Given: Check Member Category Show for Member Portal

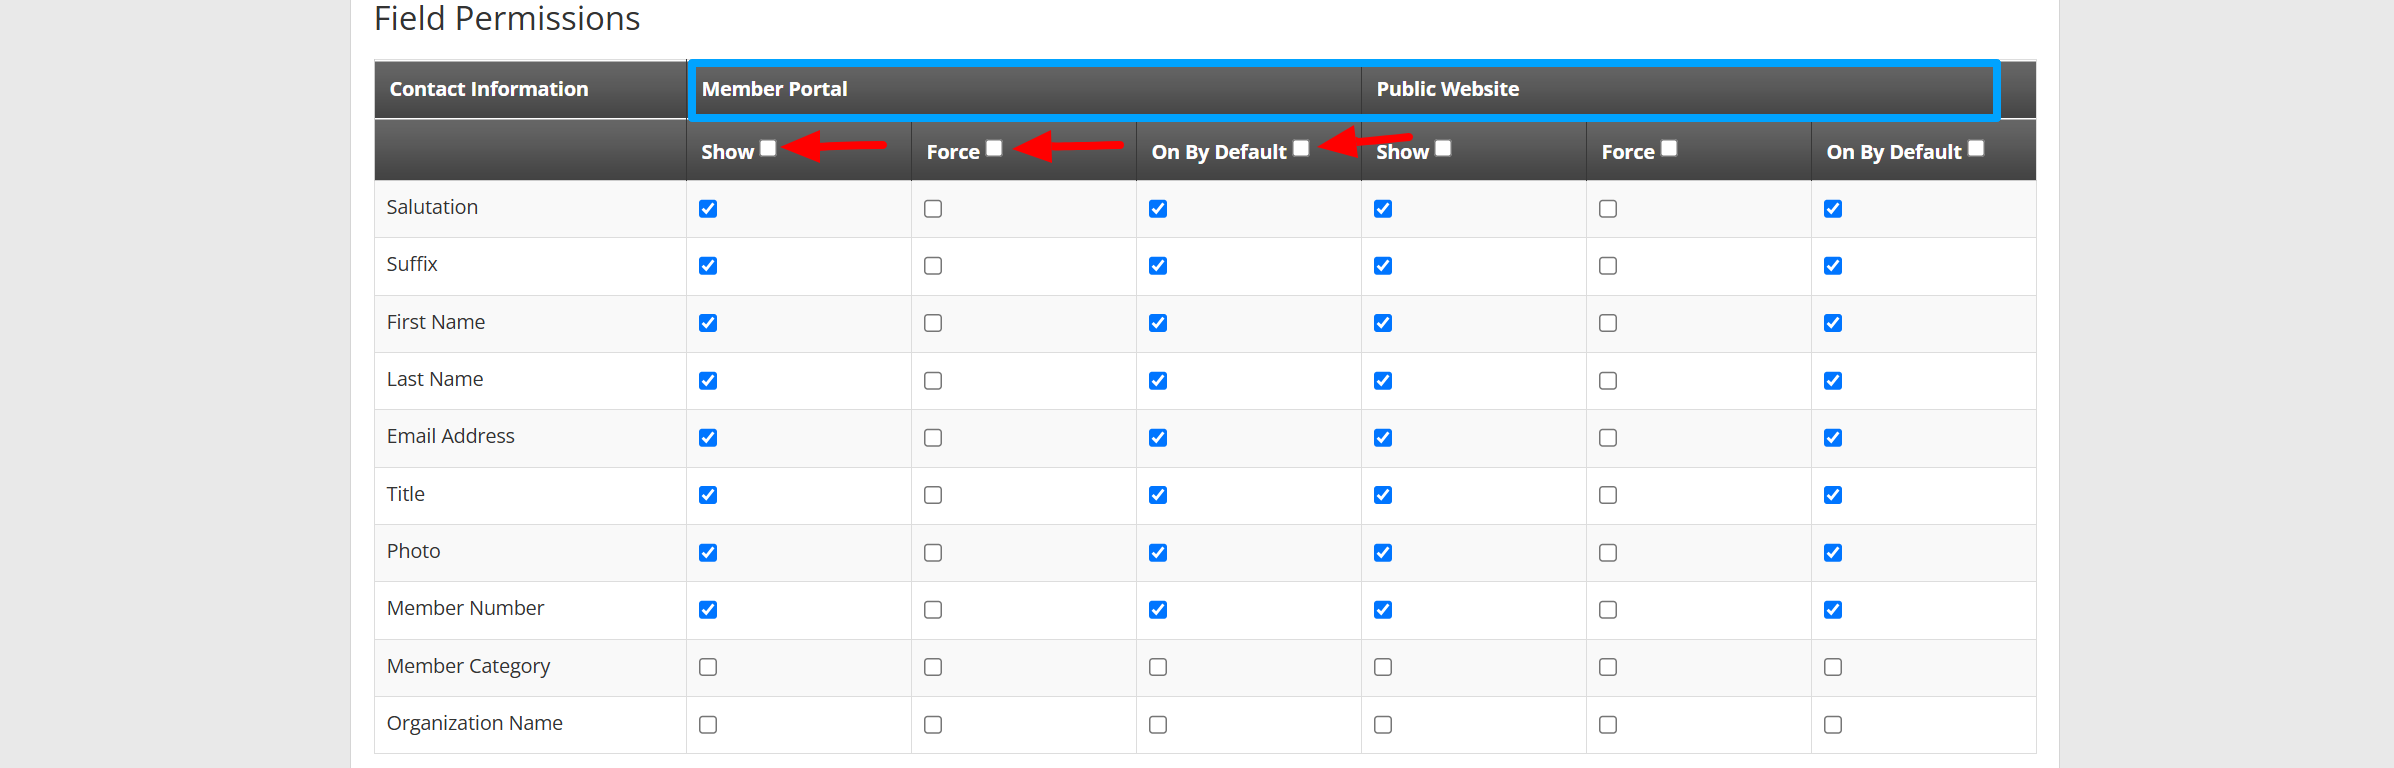Looking at the screenshot, I should [708, 667].
